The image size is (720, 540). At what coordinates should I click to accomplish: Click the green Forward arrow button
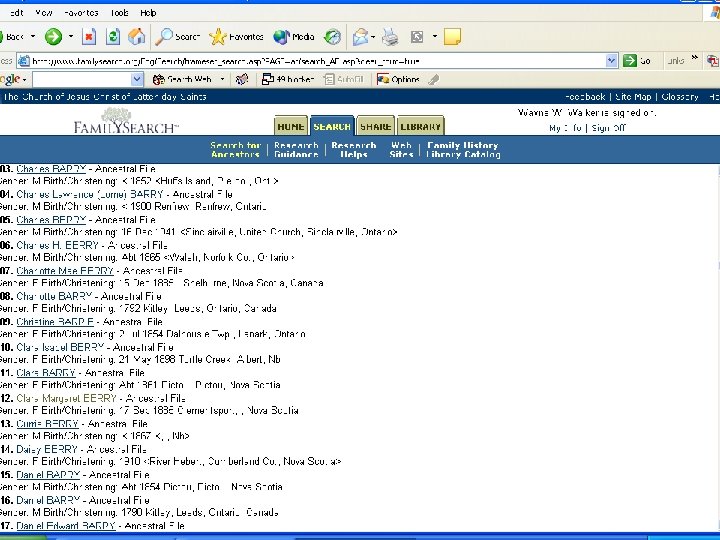pyautogui.click(x=53, y=36)
